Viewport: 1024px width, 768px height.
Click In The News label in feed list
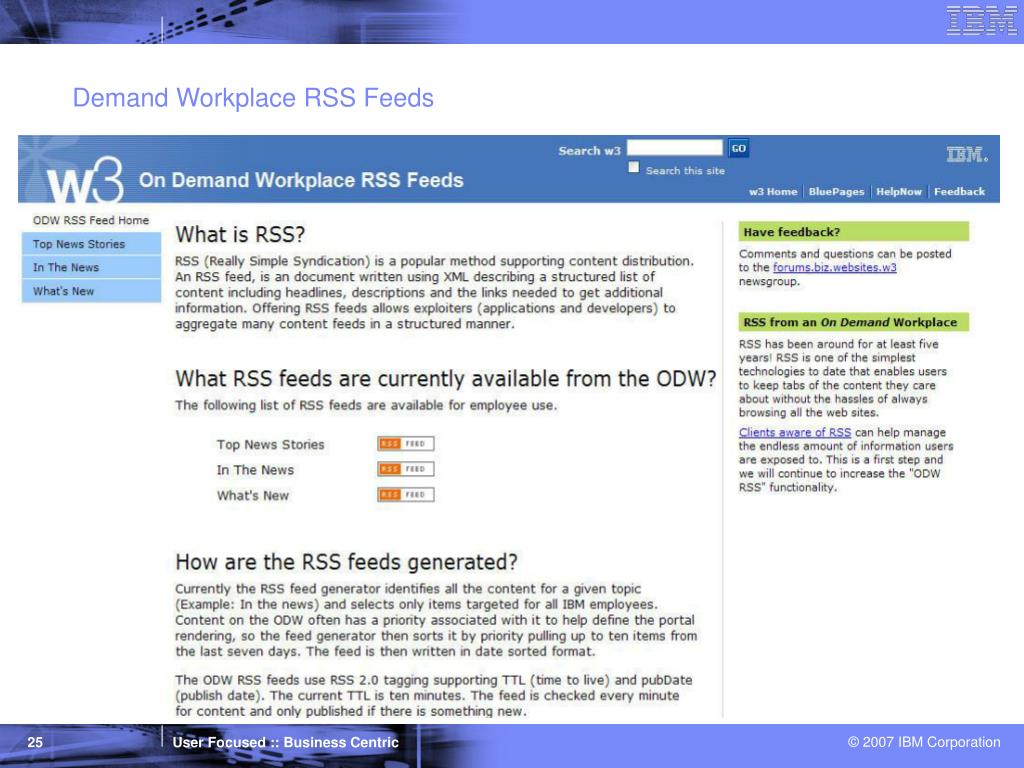(255, 470)
